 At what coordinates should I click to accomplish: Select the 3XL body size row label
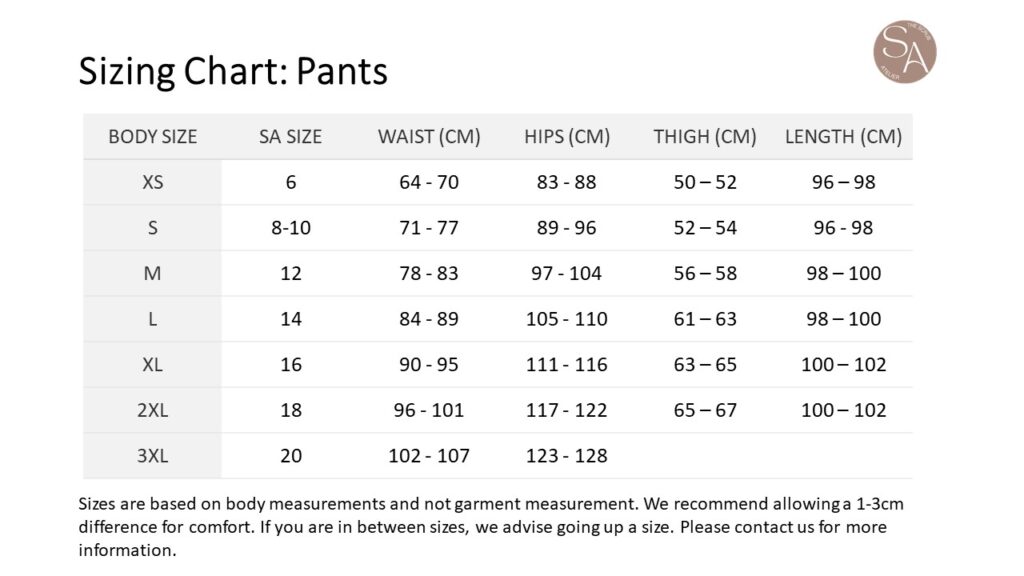[152, 456]
